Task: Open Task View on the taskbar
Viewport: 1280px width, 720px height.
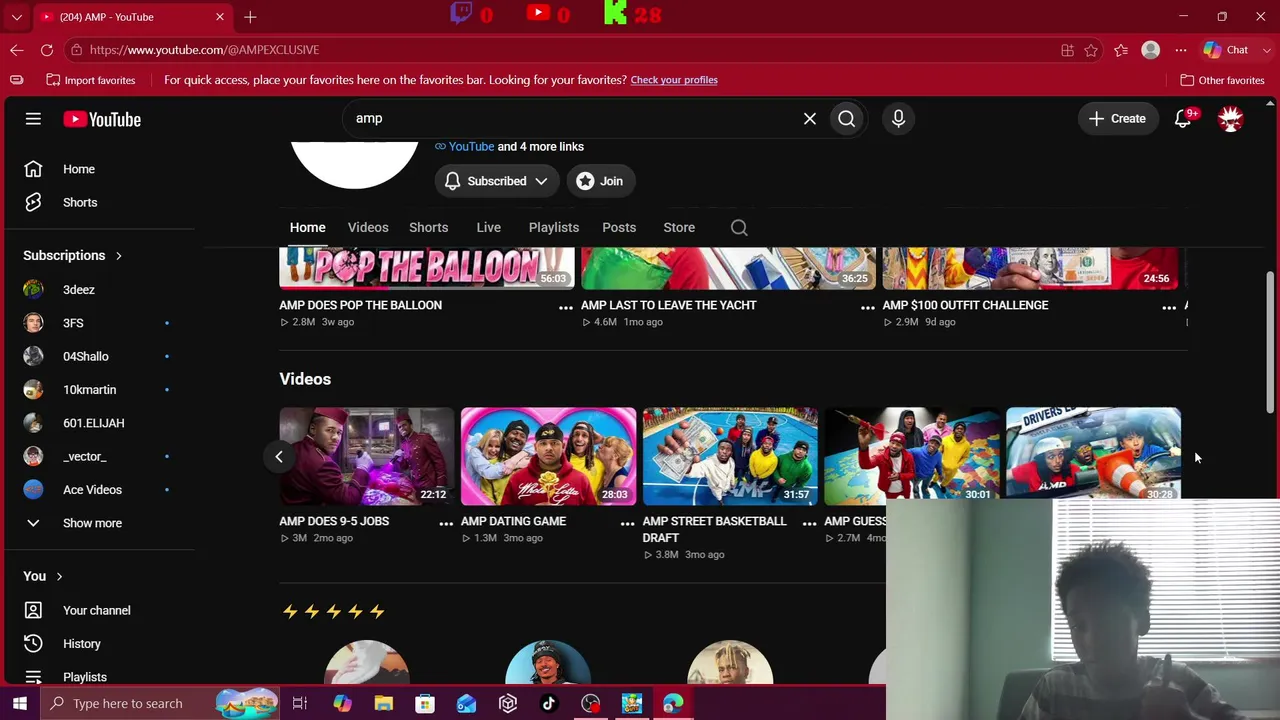Action: [x=300, y=704]
